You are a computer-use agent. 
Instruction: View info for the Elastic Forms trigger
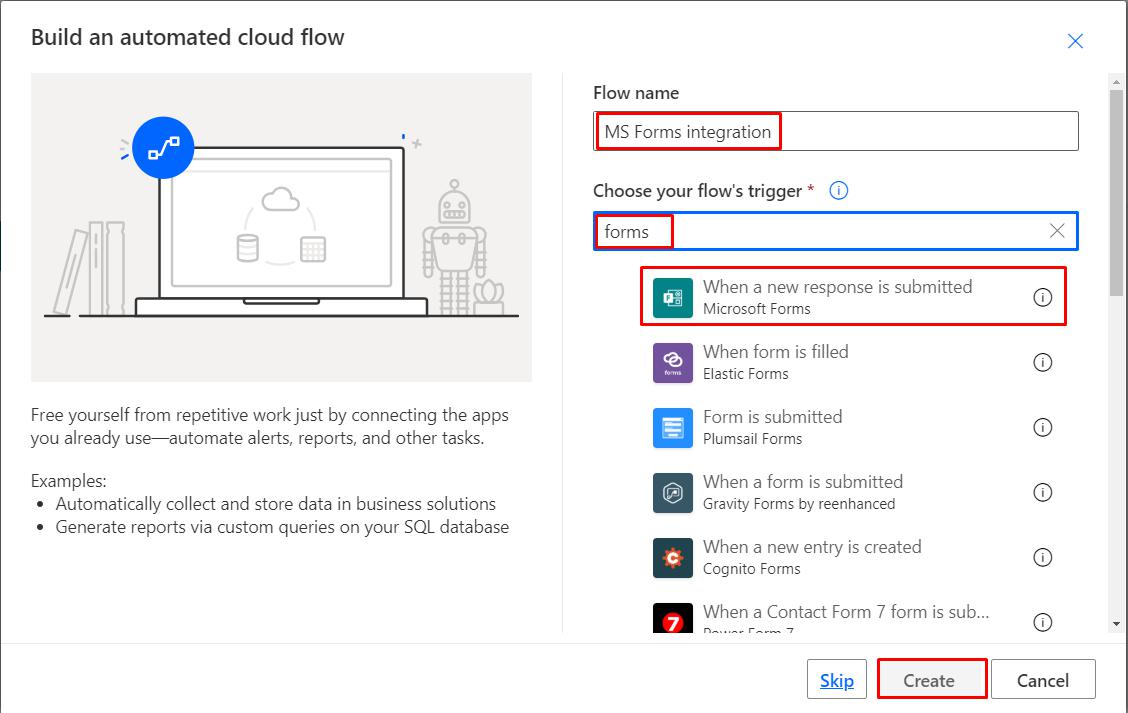pyautogui.click(x=1042, y=362)
